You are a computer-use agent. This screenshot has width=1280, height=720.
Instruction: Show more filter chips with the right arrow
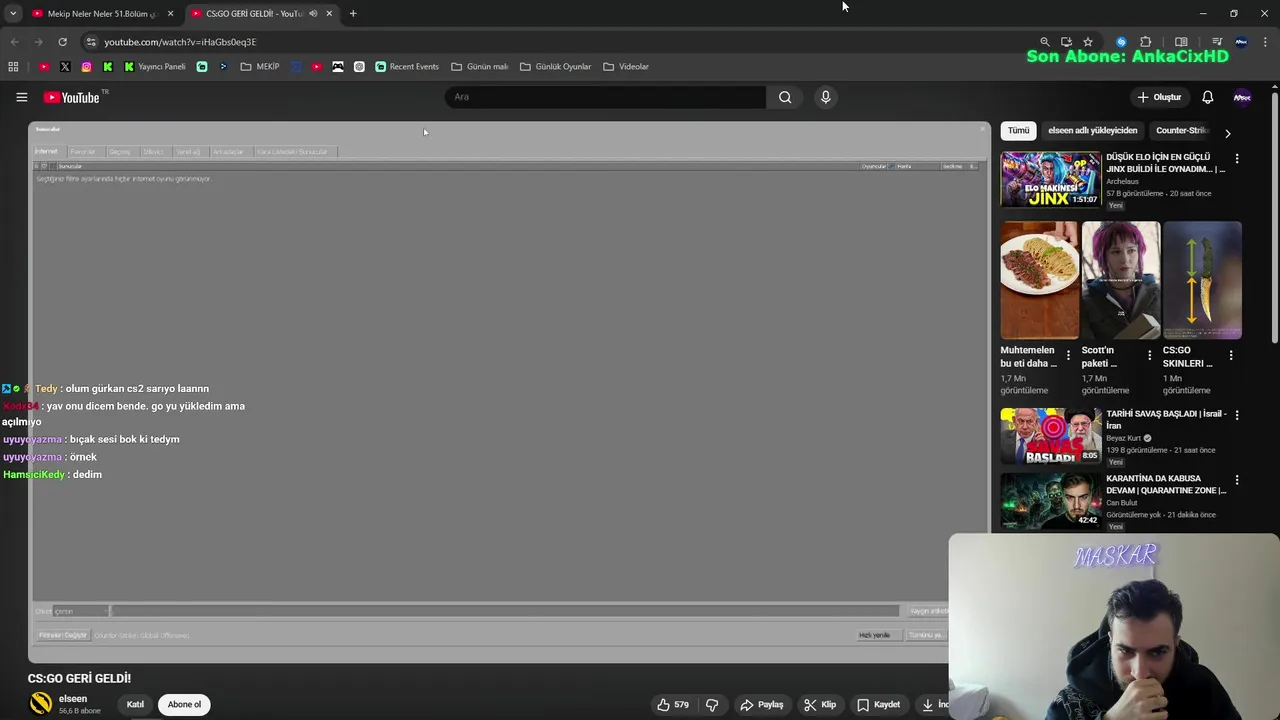tap(1227, 132)
